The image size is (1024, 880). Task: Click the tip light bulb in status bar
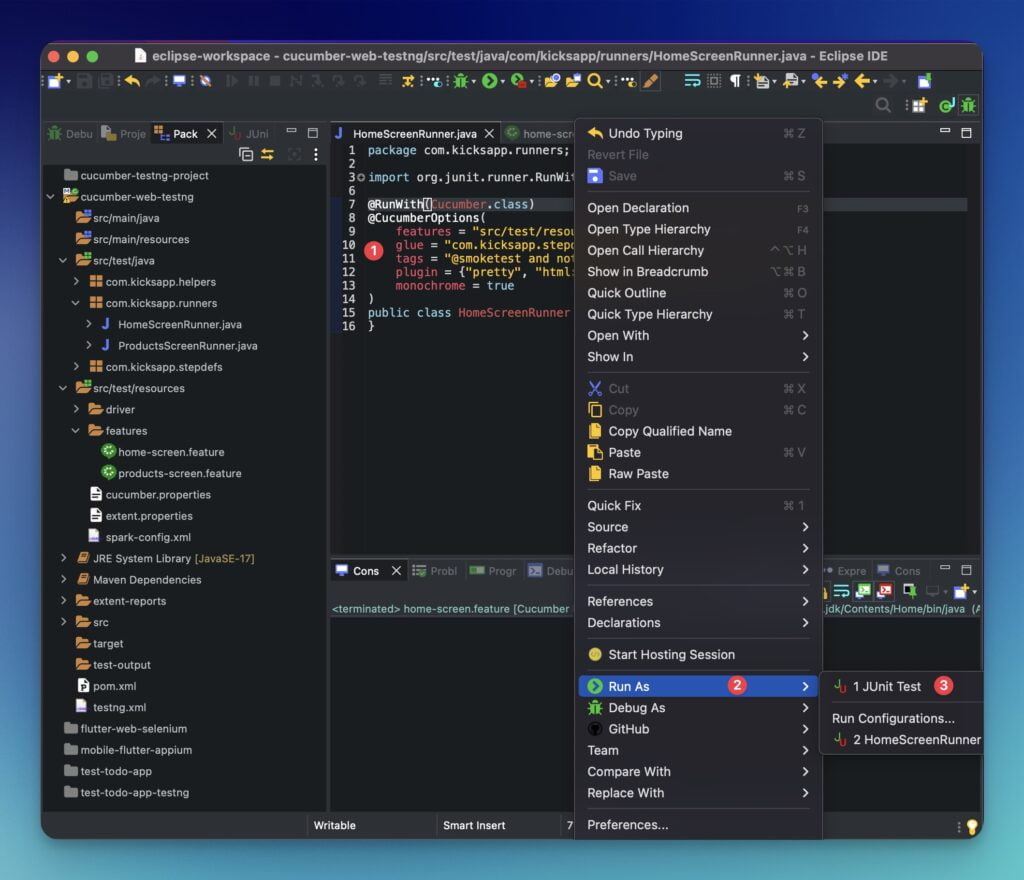(x=972, y=826)
